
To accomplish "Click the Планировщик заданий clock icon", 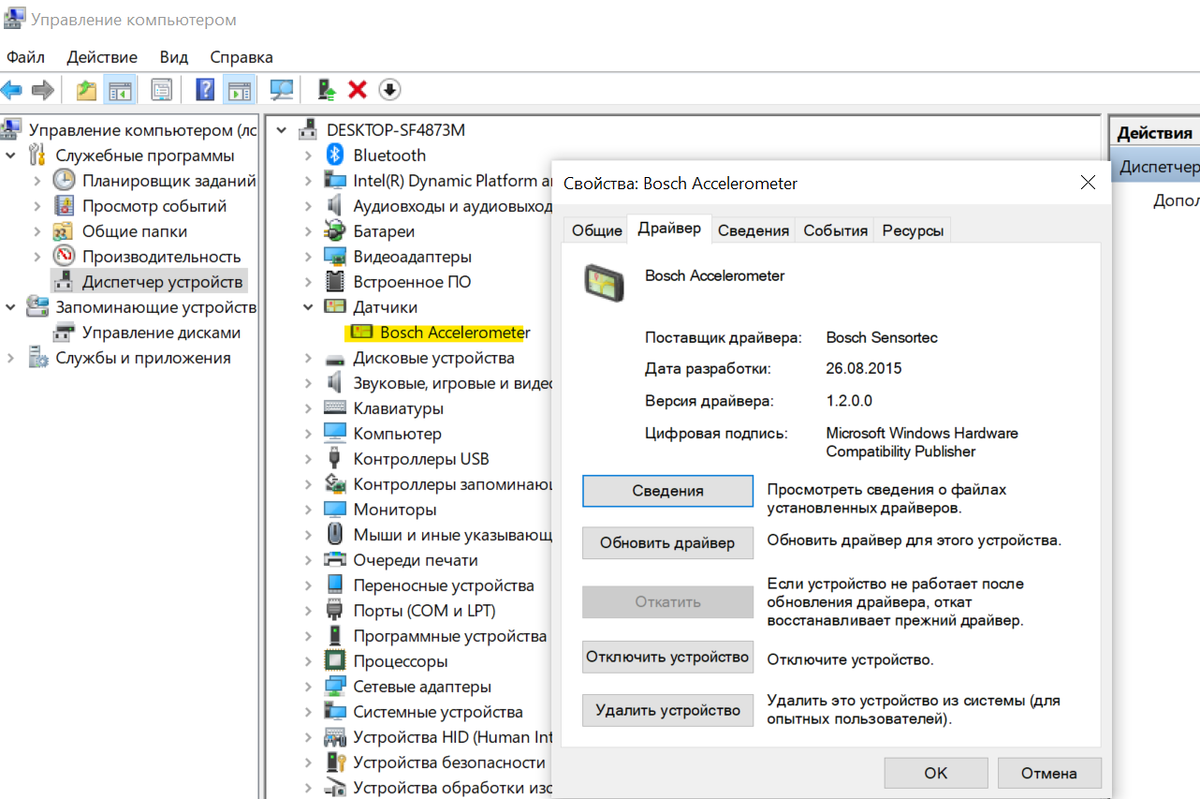I will 64,181.
